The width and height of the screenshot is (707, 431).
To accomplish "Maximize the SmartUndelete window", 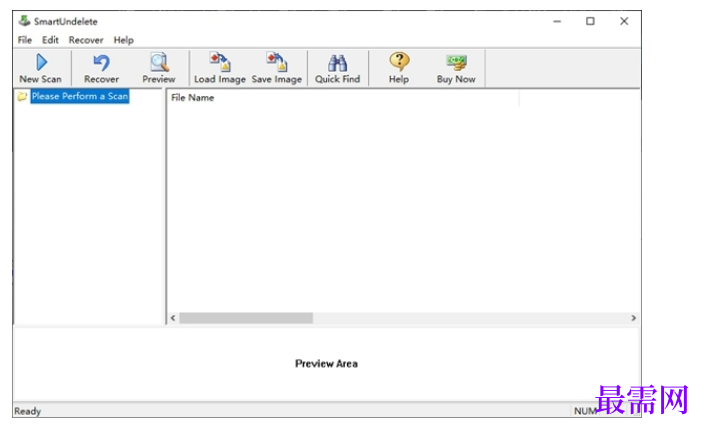I will [x=590, y=21].
